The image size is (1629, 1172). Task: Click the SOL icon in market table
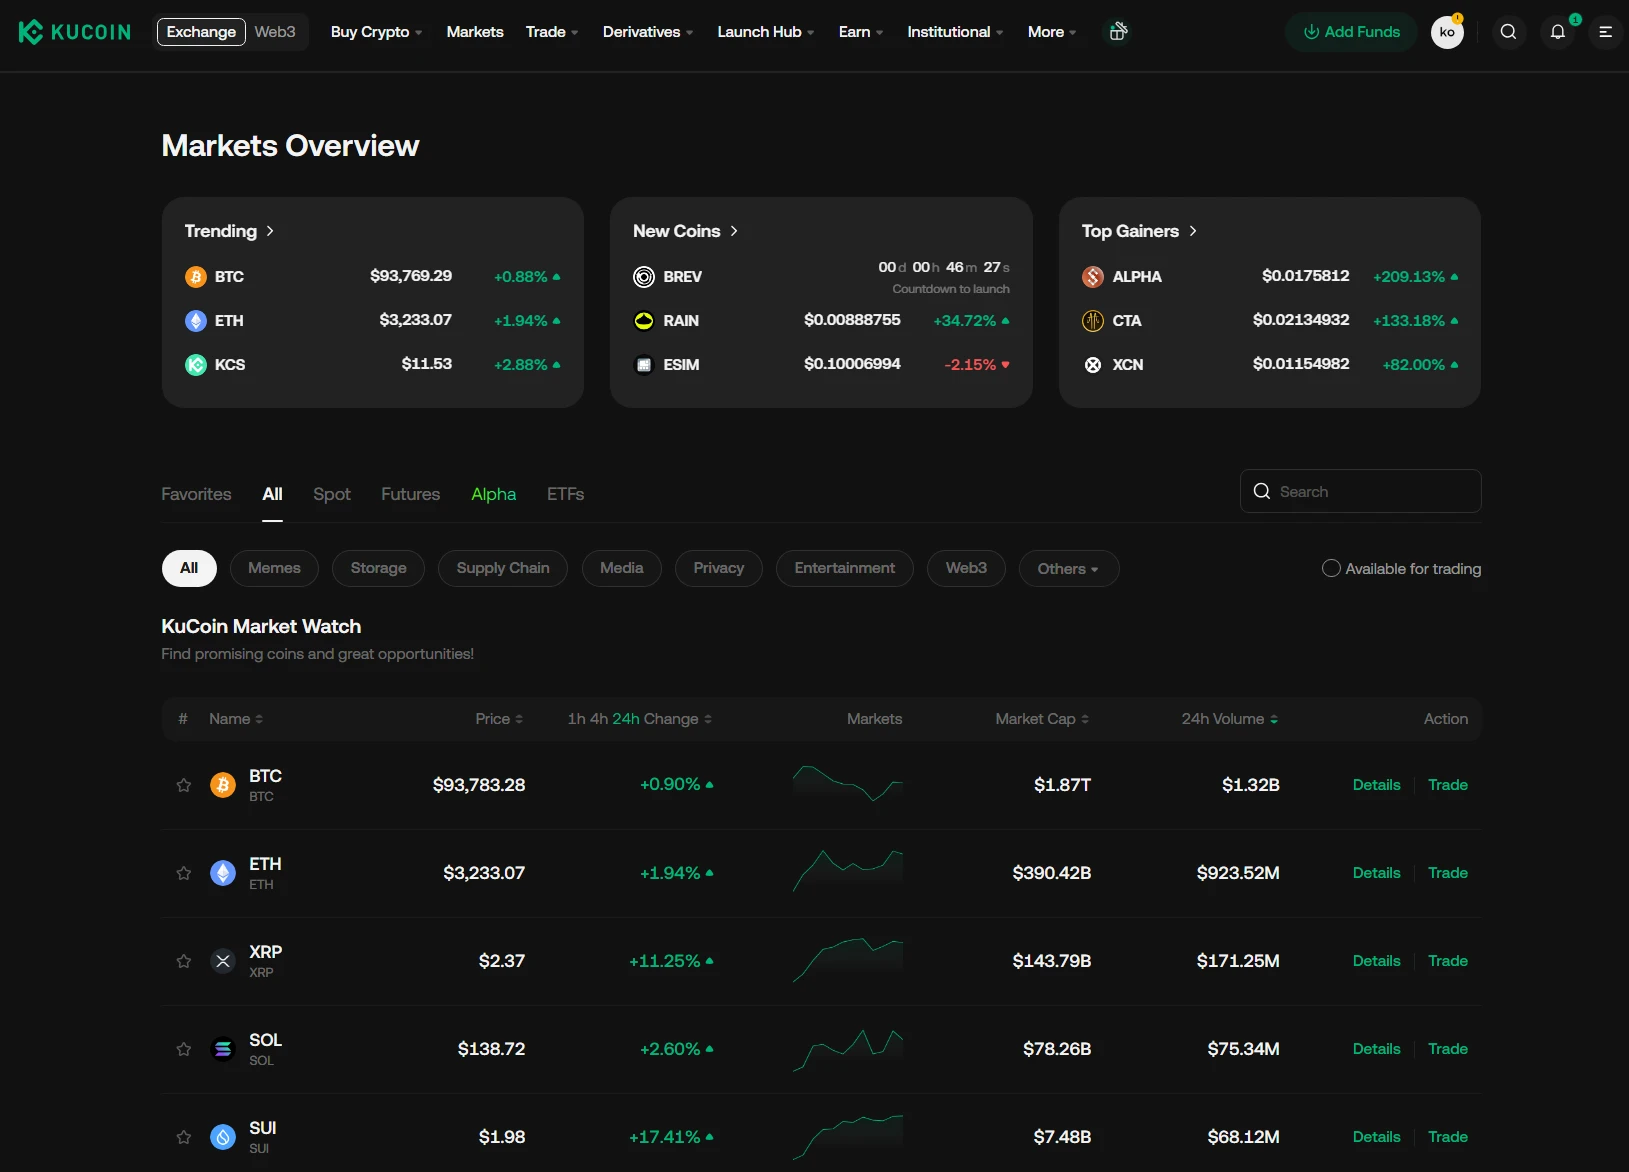pyautogui.click(x=223, y=1049)
